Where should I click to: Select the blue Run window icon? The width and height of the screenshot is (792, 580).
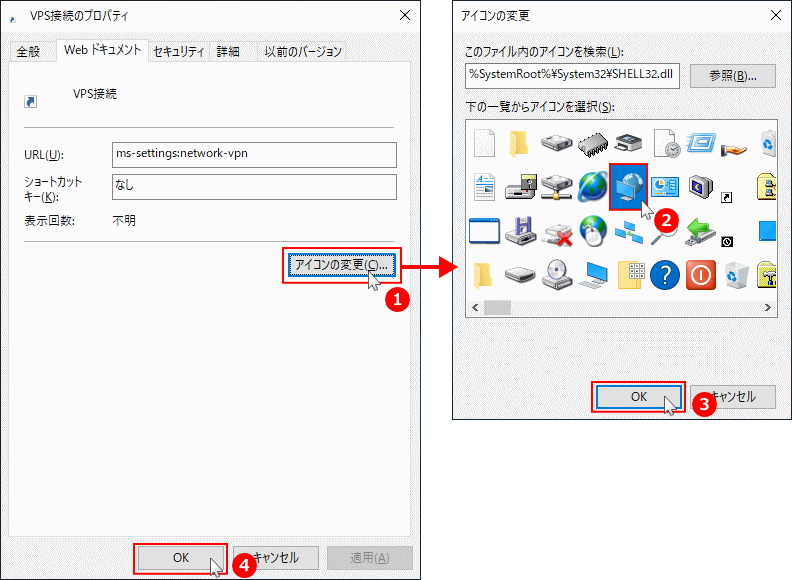(x=700, y=143)
